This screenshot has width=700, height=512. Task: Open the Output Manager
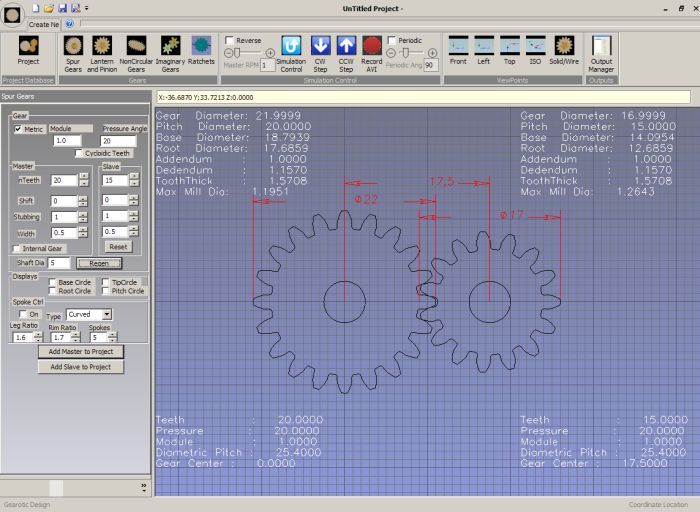tap(601, 54)
